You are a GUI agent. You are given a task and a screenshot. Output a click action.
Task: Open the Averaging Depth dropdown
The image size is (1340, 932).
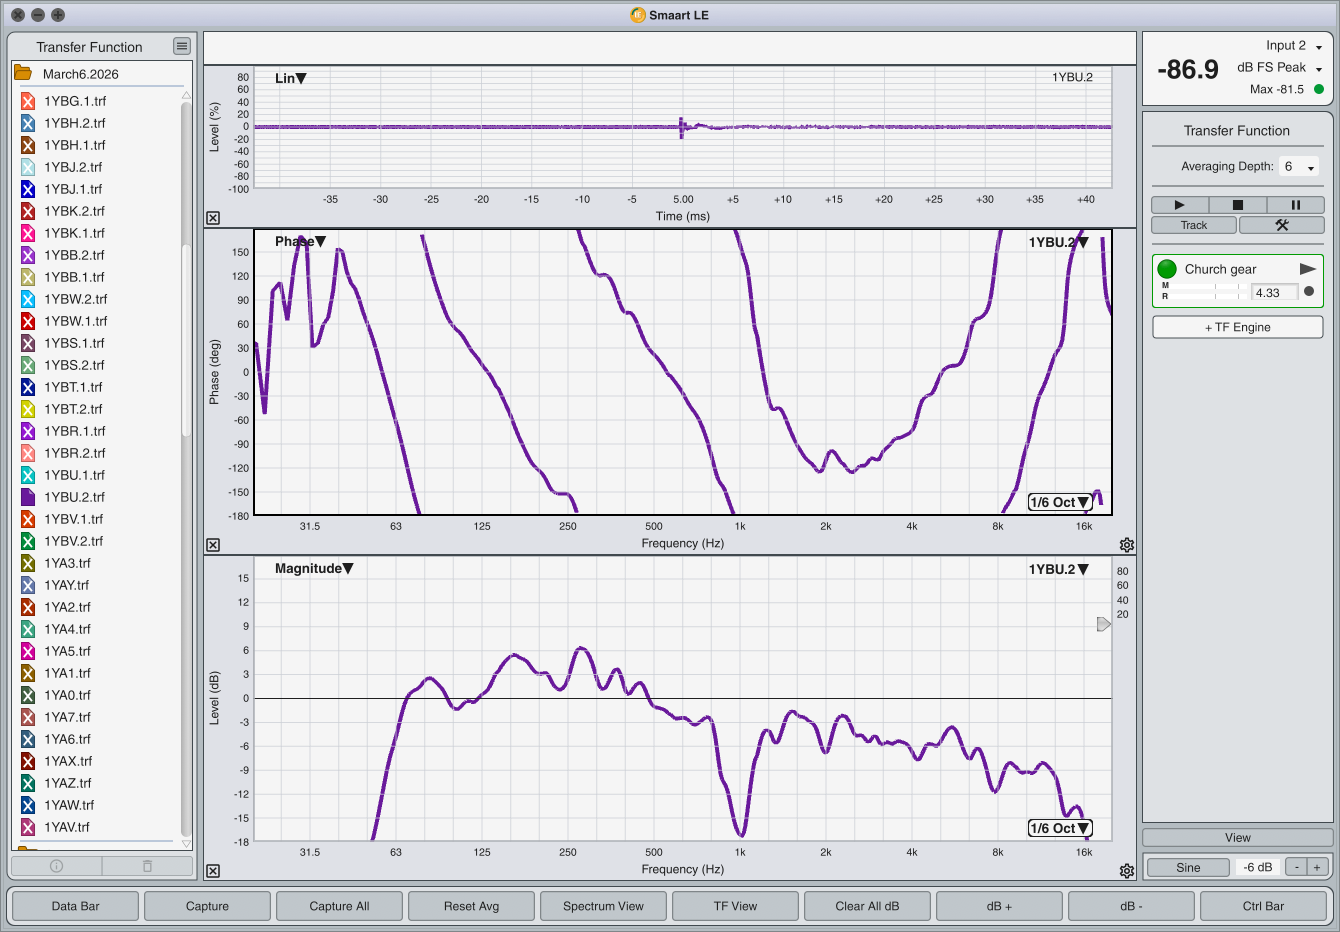(x=1299, y=167)
